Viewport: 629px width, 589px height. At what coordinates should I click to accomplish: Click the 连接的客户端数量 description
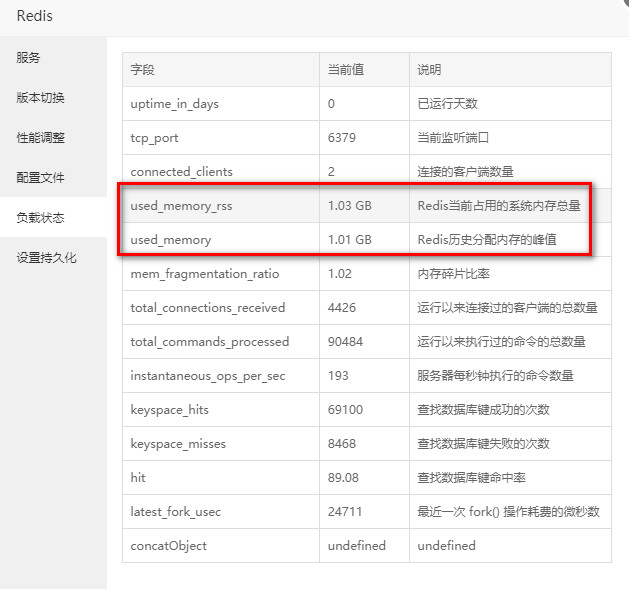click(x=465, y=172)
